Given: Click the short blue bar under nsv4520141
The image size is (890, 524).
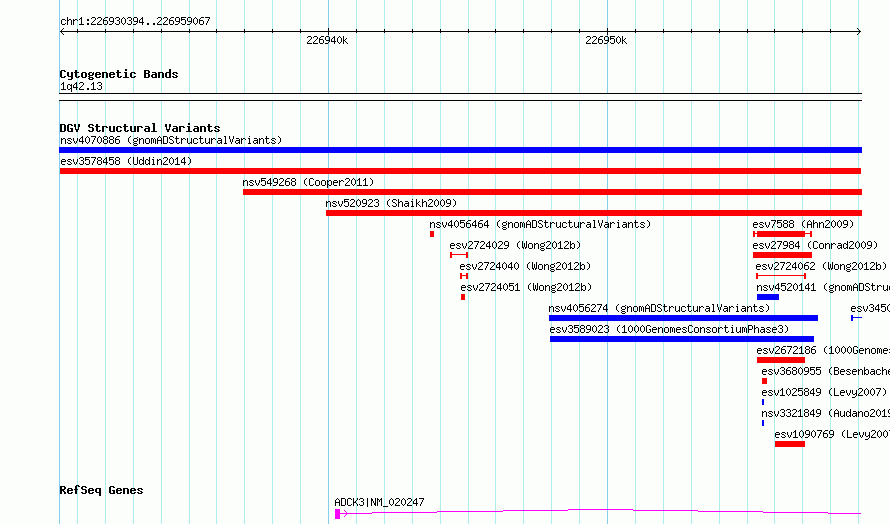Looking at the screenshot, I should pos(768,297).
